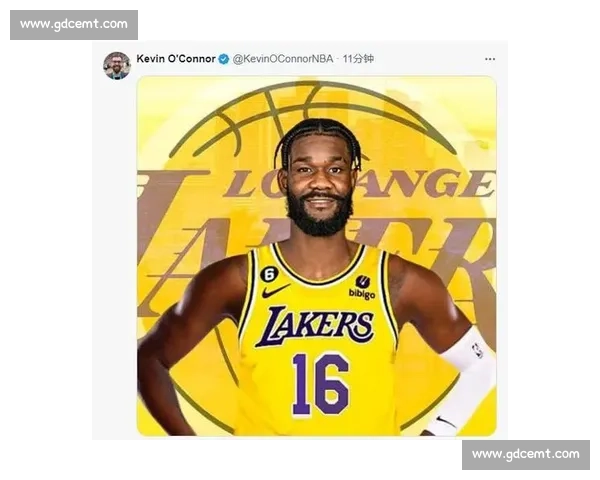Screen dimensions: 600x480
Task: Click the NBA logo on the arm sleeve
Action: [477, 350]
